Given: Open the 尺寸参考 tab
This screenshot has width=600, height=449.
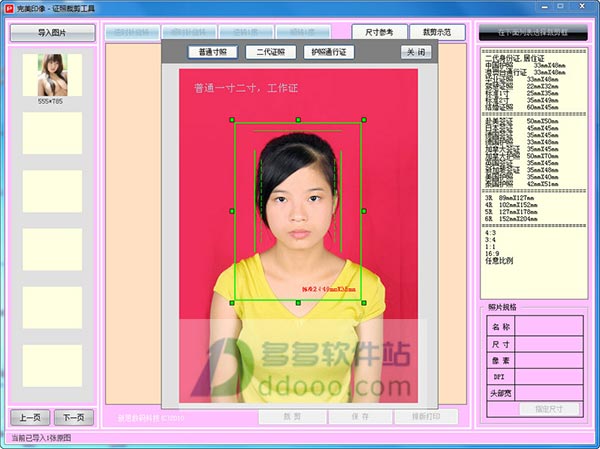Looking at the screenshot, I should 379,32.
